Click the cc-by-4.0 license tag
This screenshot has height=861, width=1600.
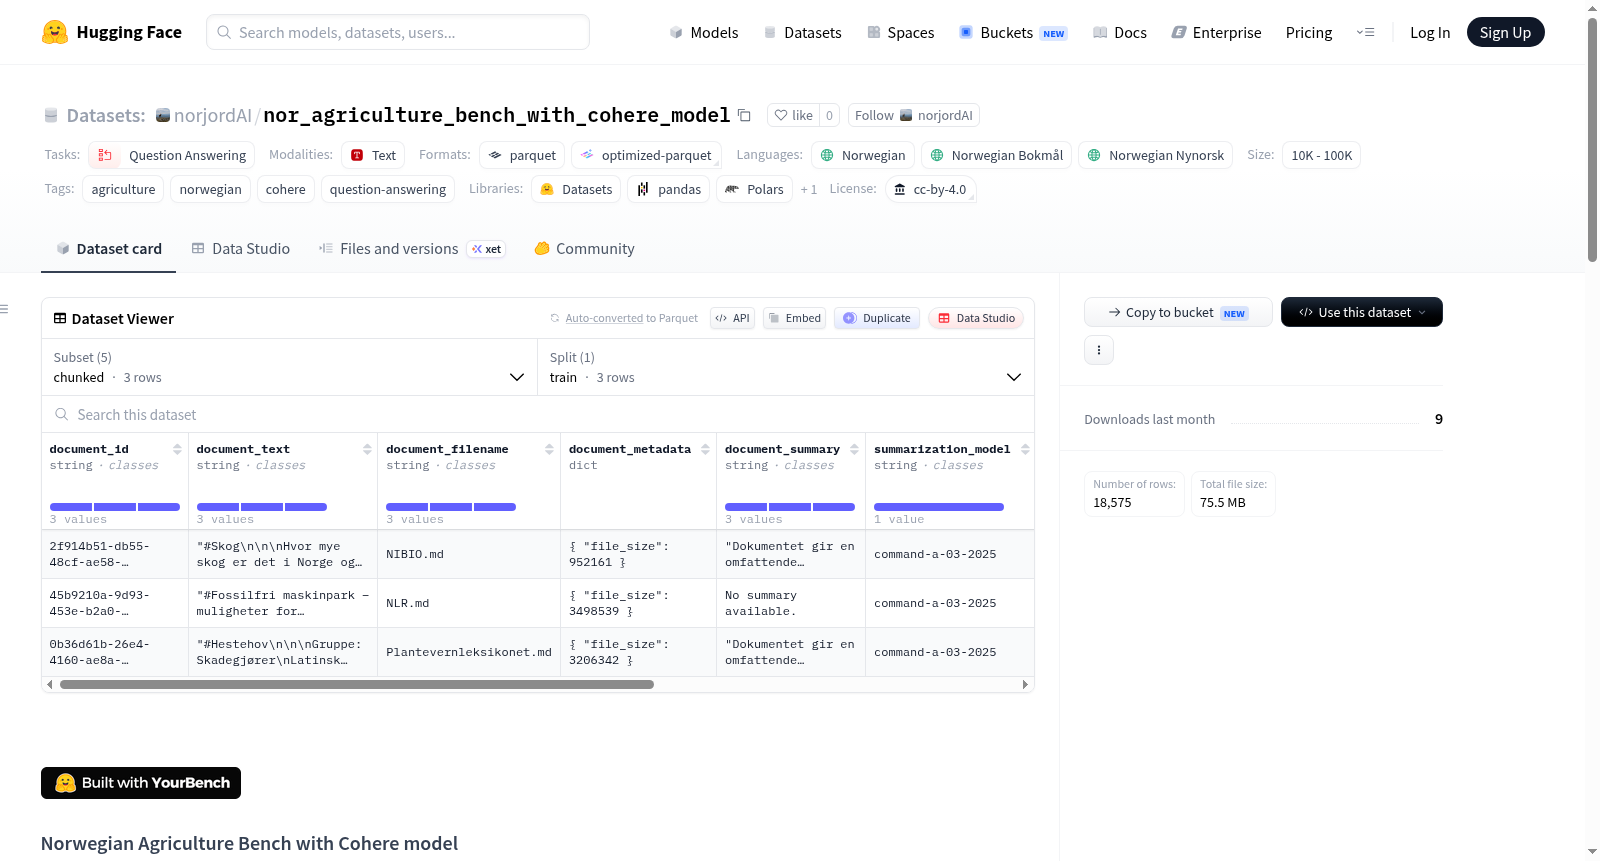(930, 189)
